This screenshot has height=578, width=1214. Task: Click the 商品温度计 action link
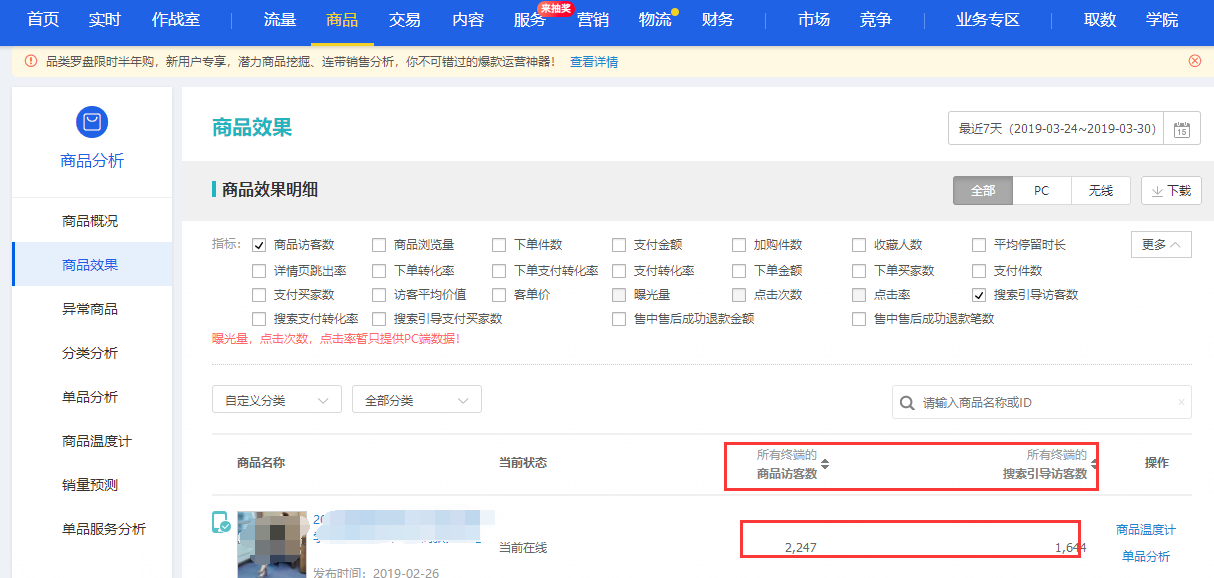[x=1146, y=530]
